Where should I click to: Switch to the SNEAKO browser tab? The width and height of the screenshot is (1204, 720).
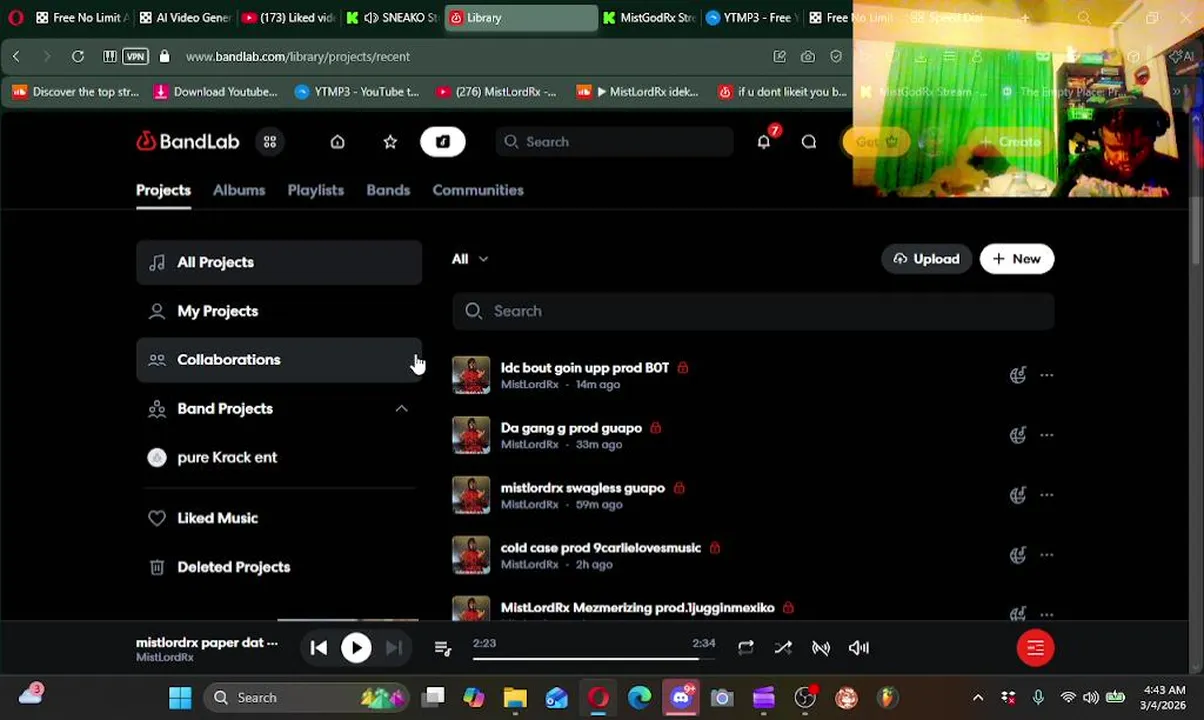pyautogui.click(x=392, y=18)
